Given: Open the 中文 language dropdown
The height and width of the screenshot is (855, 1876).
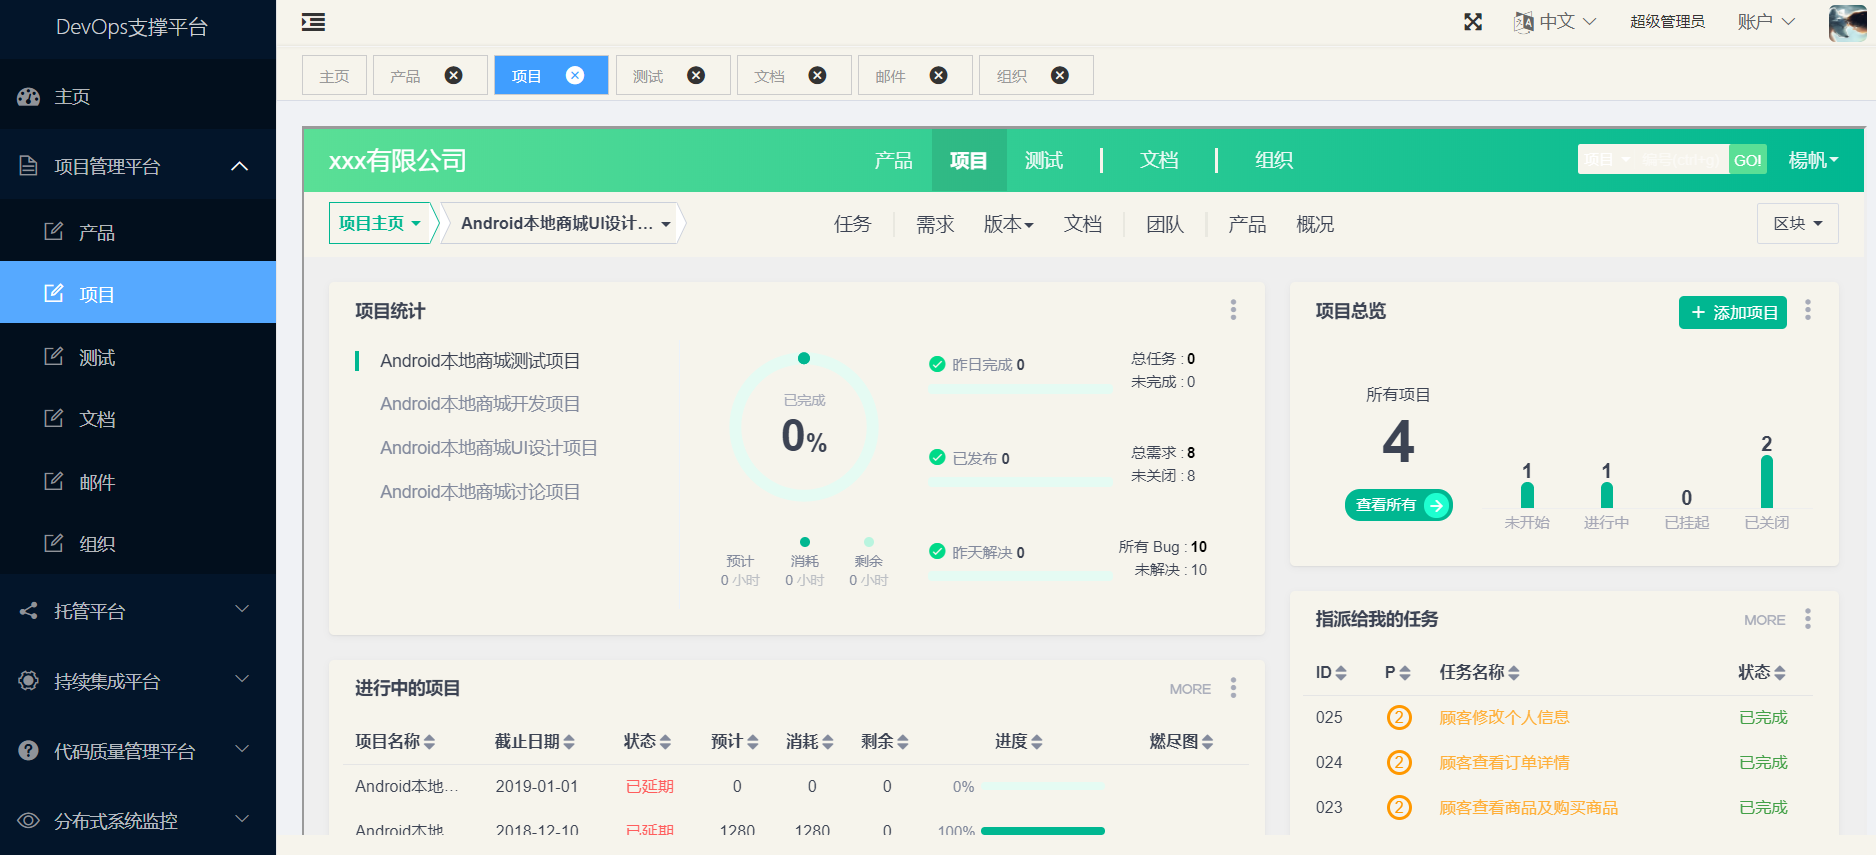Looking at the screenshot, I should pos(1555,22).
